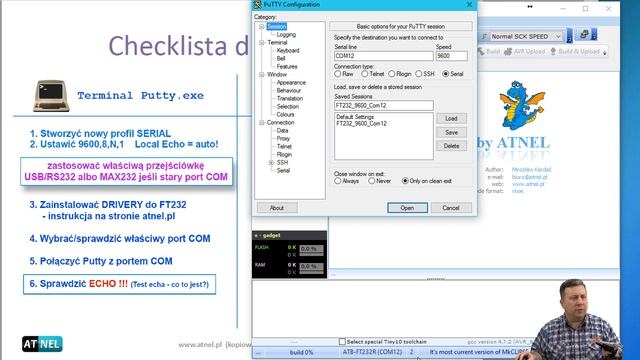
Task: Select the Telnet connection type
Action: (x=364, y=74)
